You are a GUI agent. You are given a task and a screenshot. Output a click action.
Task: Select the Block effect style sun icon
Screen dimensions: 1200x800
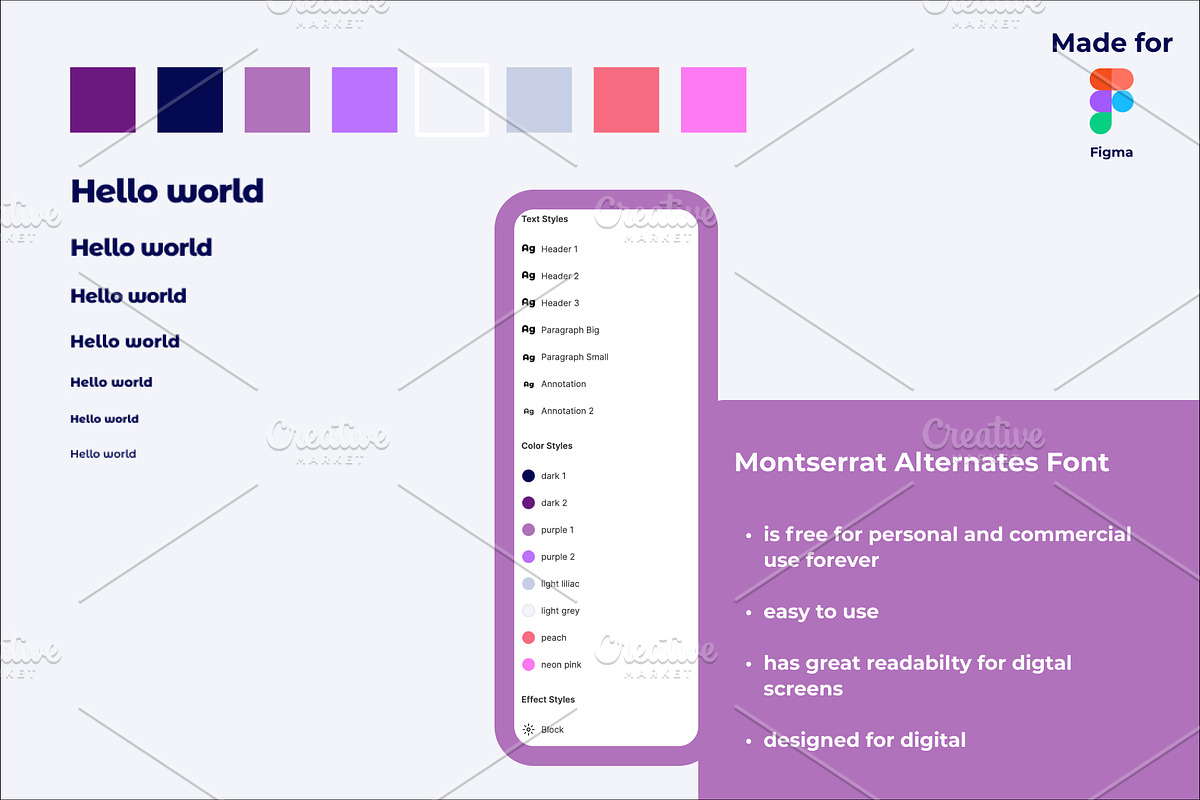(x=529, y=730)
